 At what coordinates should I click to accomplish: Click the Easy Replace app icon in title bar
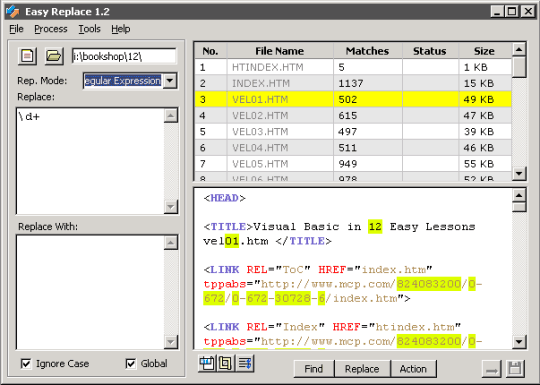12,11
